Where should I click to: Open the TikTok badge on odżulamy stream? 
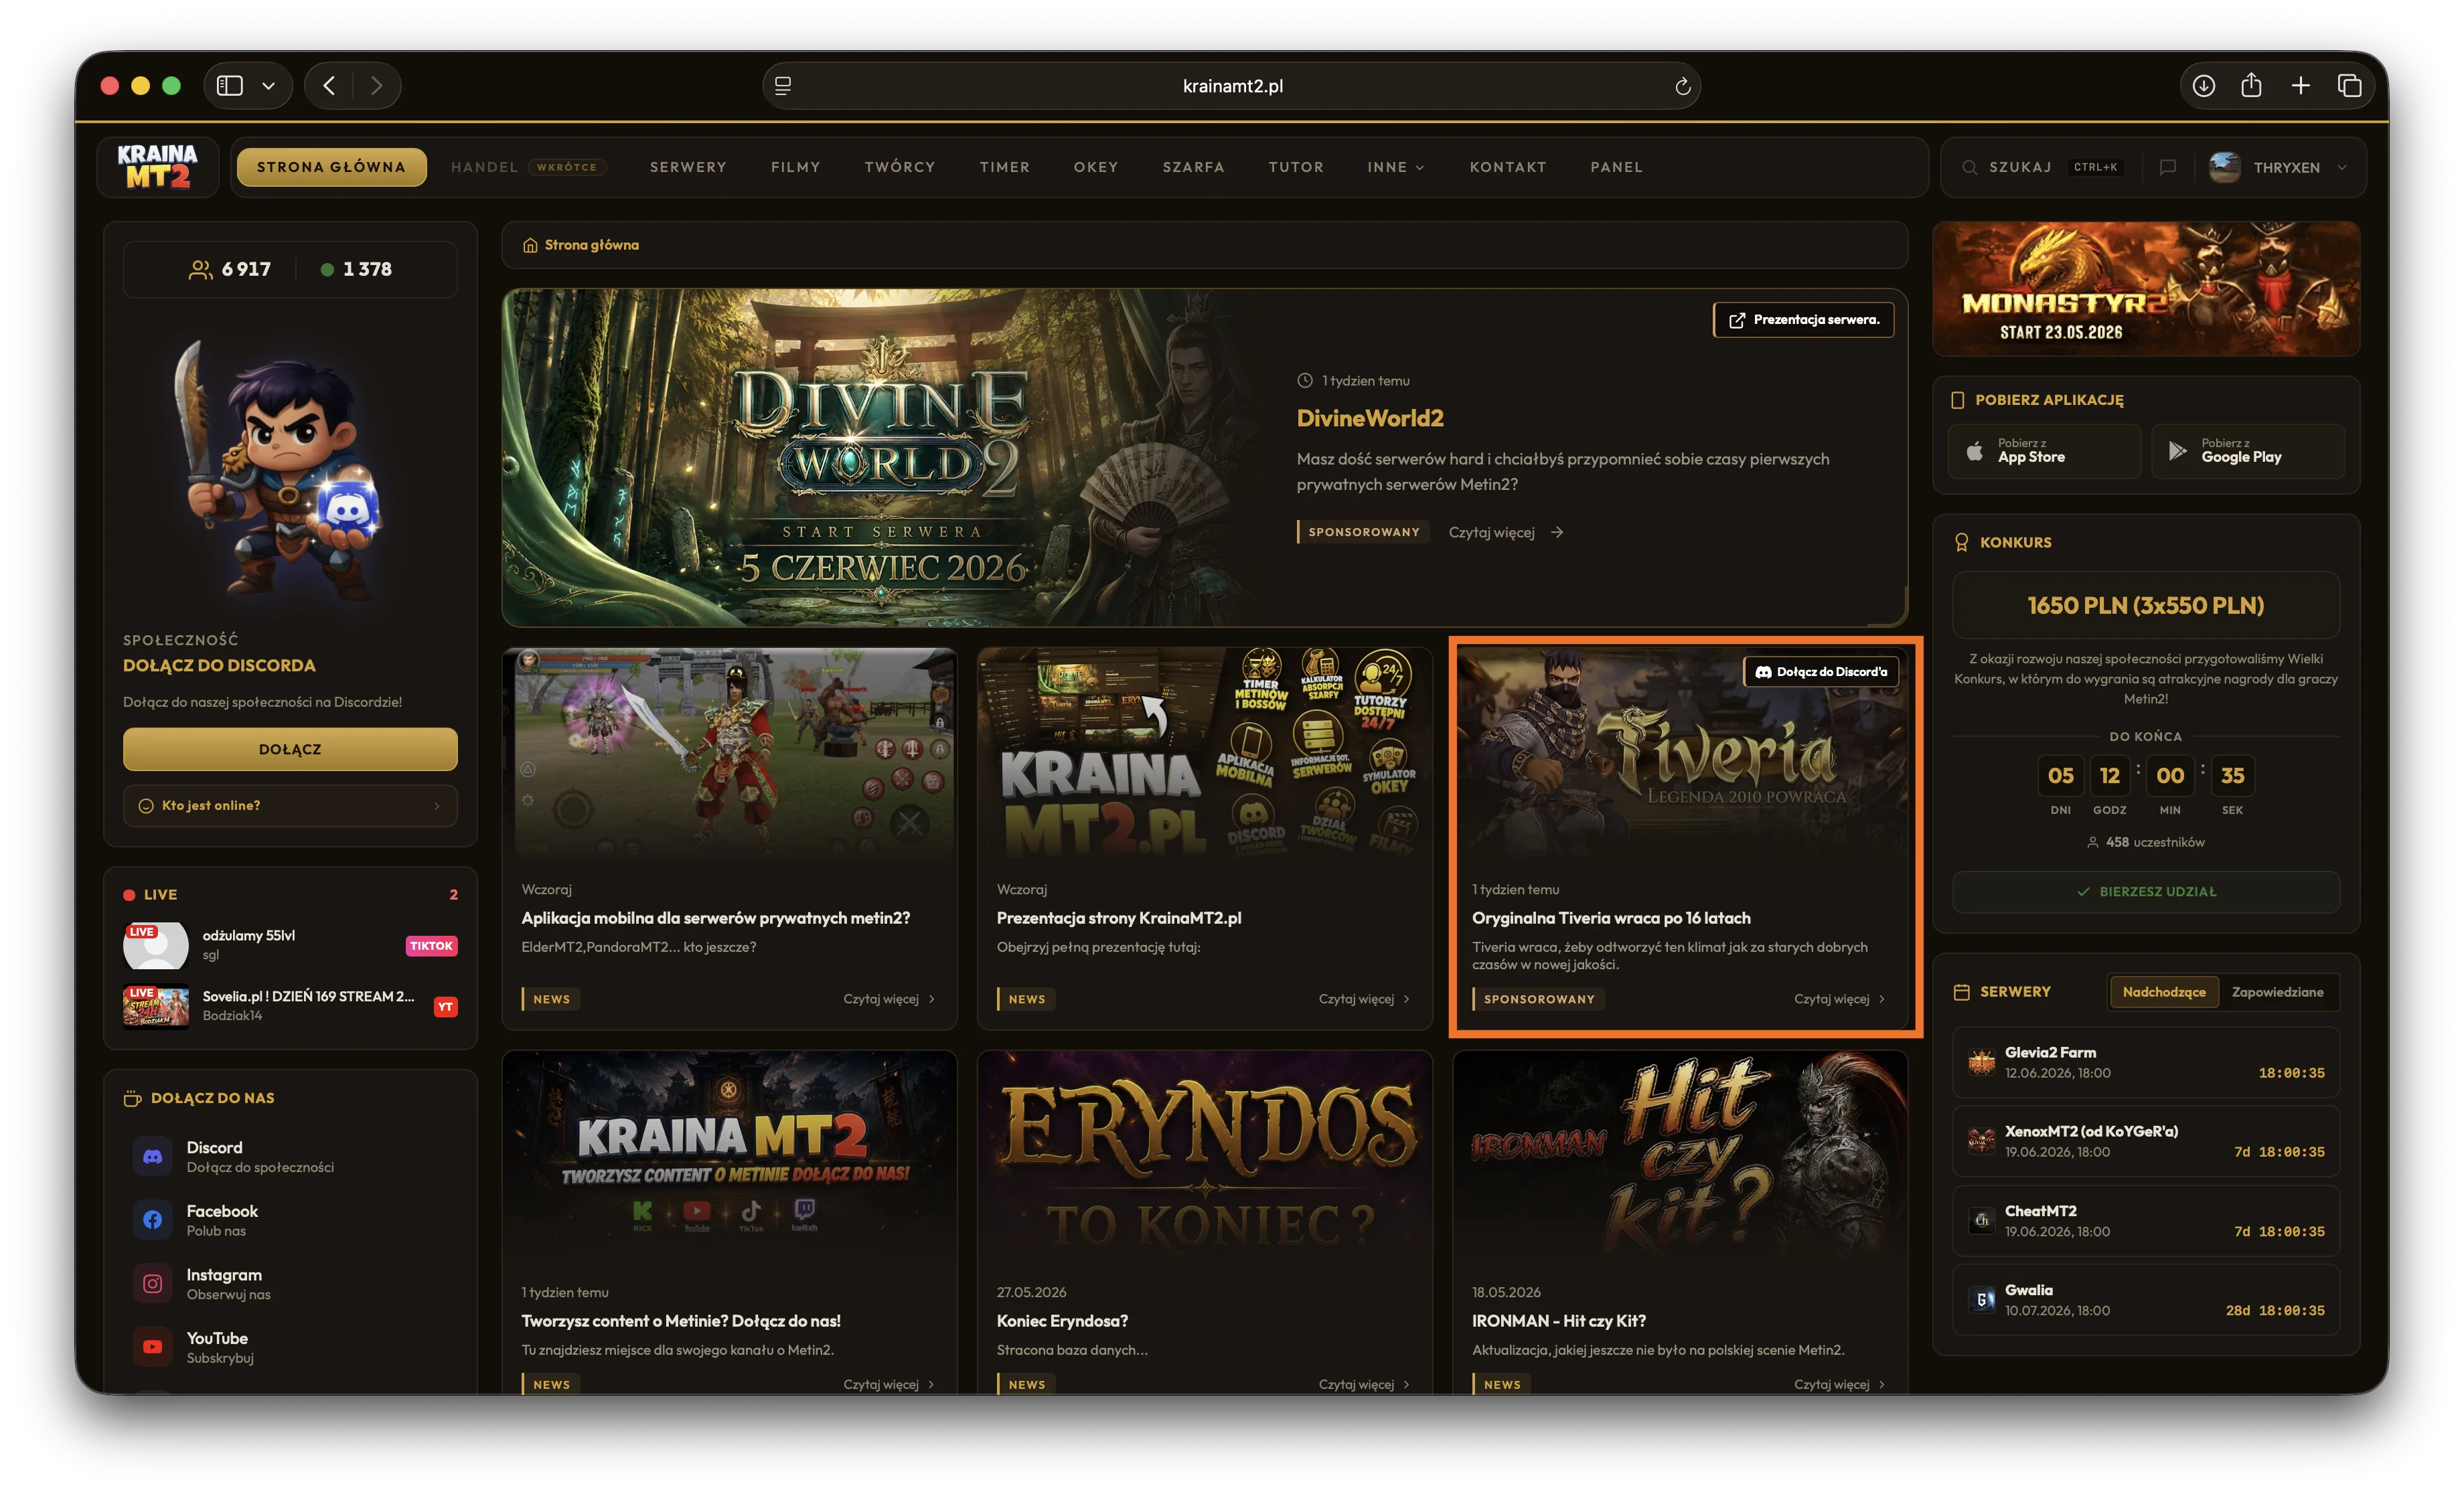point(431,945)
